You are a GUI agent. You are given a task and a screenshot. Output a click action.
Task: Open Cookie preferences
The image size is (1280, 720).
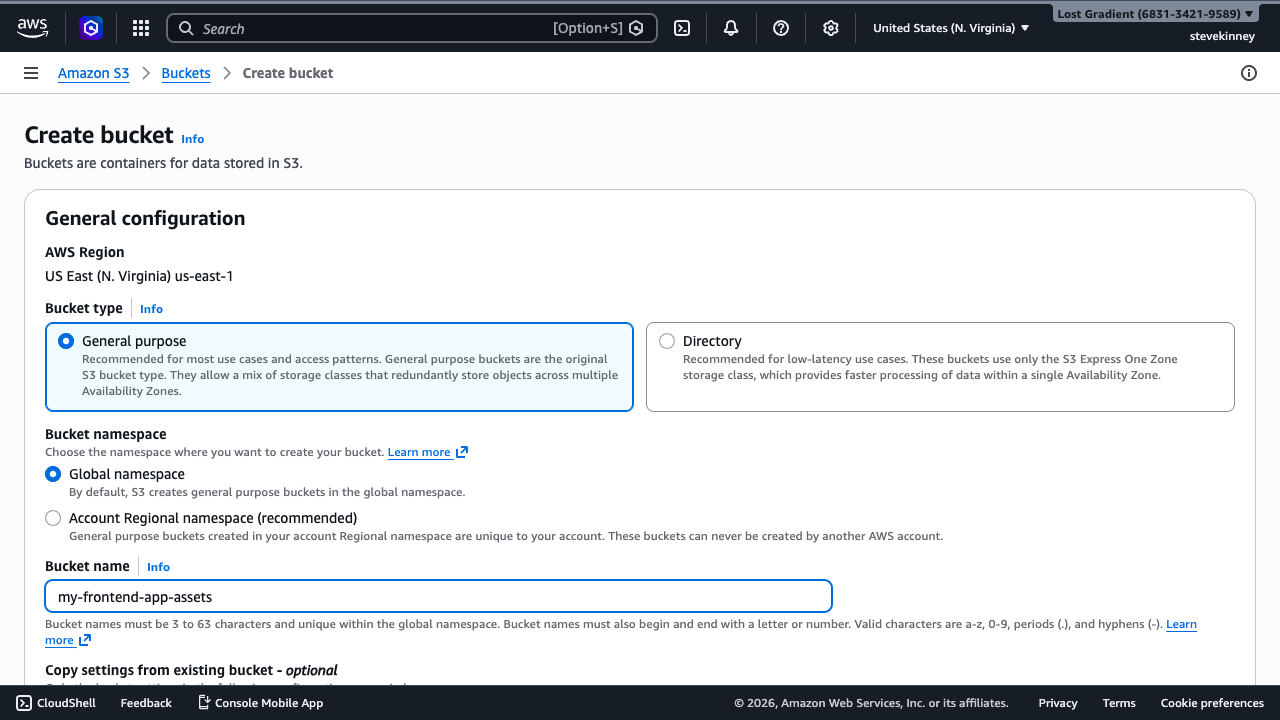pyautogui.click(x=1212, y=703)
